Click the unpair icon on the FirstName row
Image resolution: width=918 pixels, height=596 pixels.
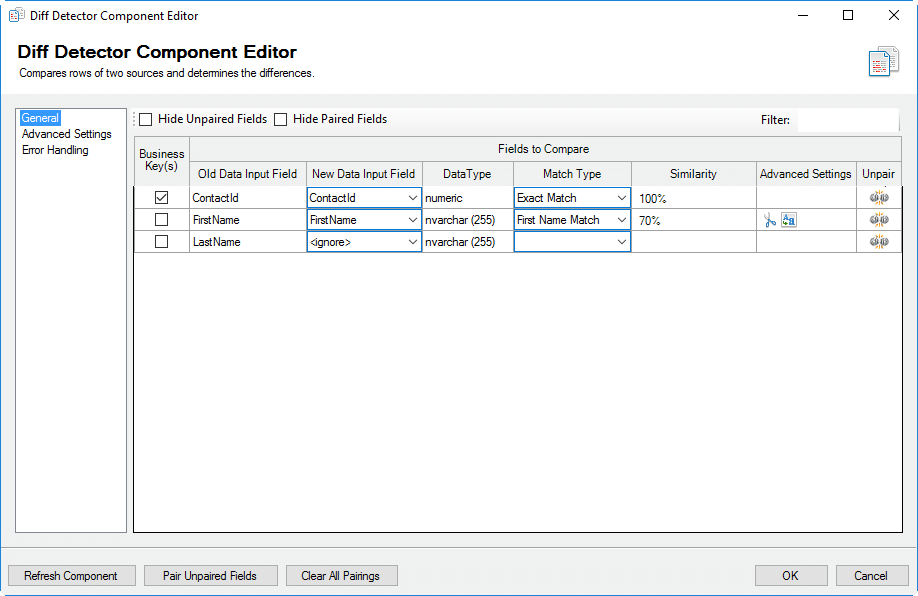[879, 219]
